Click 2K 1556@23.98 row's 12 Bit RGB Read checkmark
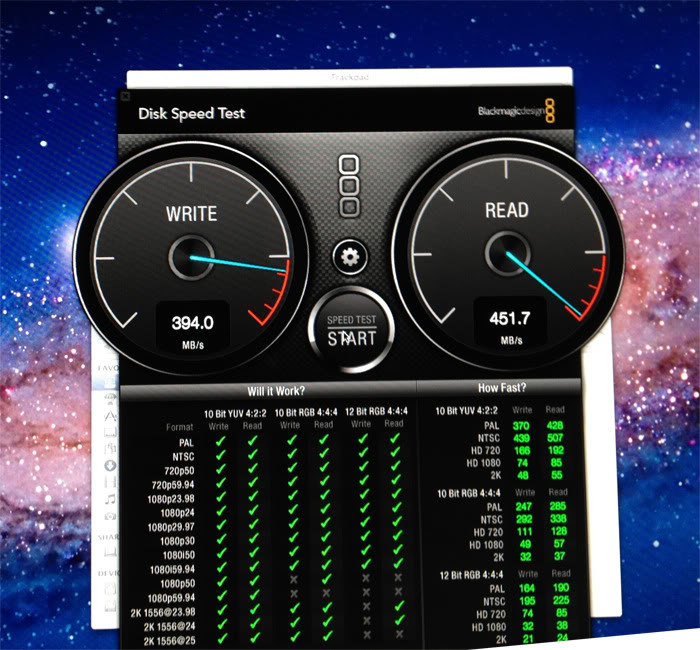The height and width of the screenshot is (650, 700). [399, 606]
